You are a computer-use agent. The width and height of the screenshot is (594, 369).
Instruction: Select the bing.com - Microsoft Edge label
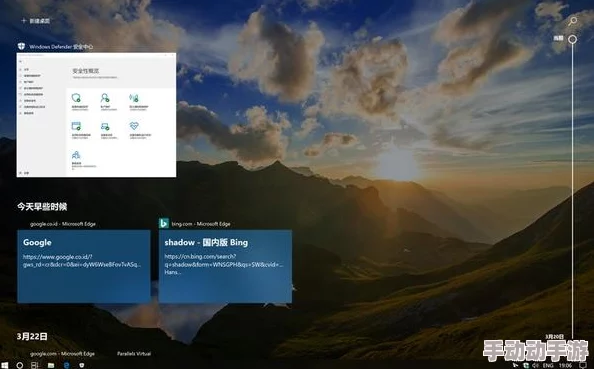(x=201, y=224)
